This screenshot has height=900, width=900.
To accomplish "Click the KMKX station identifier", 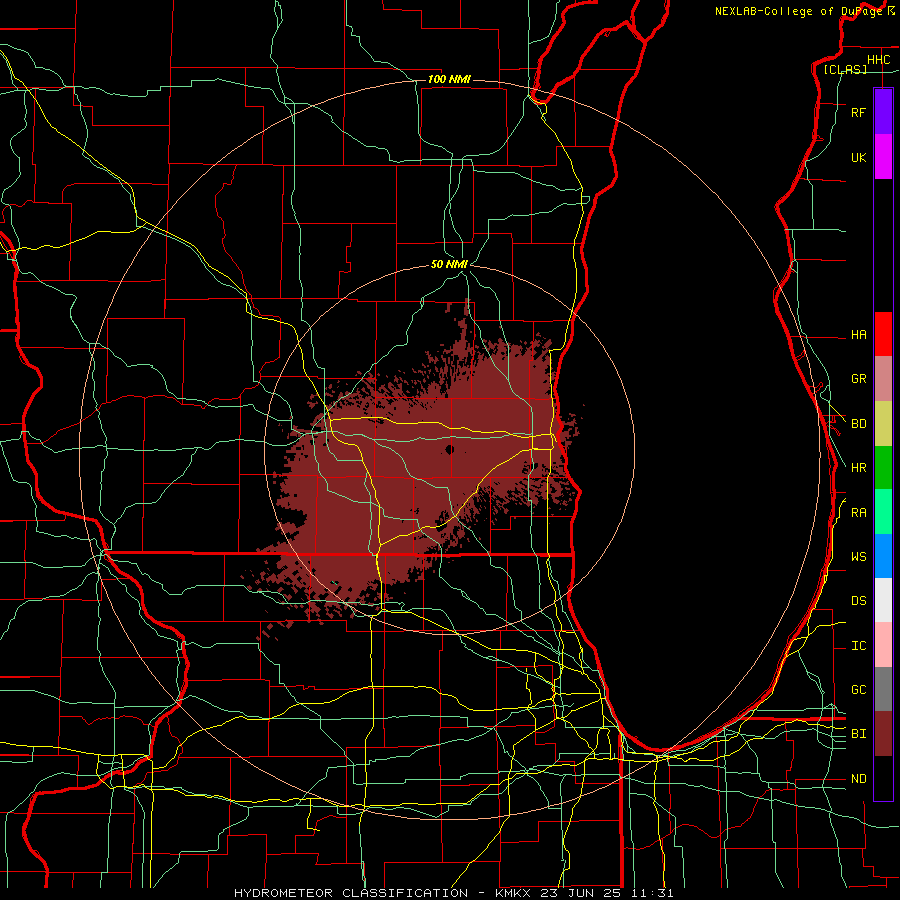I will click(x=511, y=893).
